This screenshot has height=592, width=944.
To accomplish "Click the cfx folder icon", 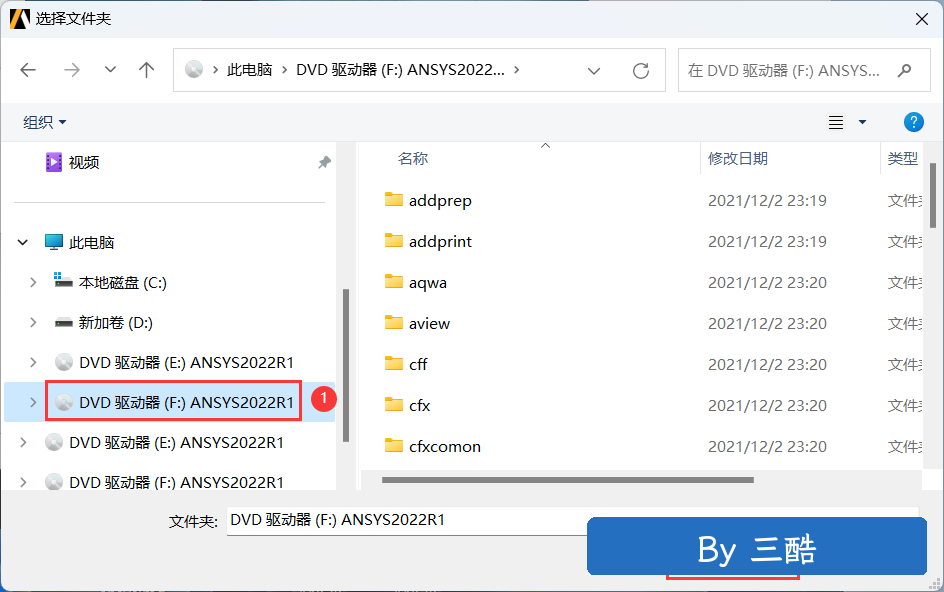I will click(x=394, y=404).
